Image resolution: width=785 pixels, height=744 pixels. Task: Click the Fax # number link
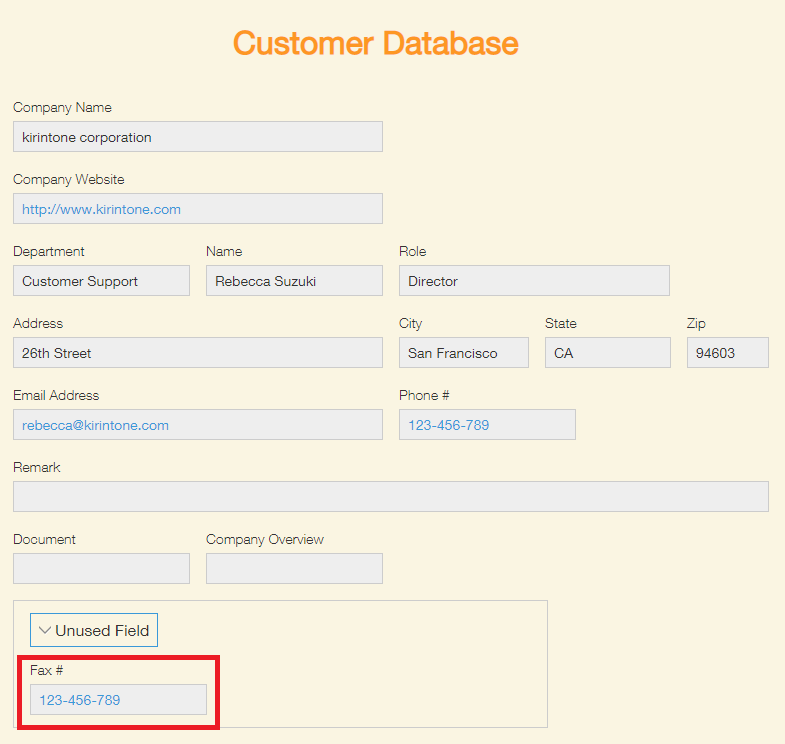click(79, 700)
